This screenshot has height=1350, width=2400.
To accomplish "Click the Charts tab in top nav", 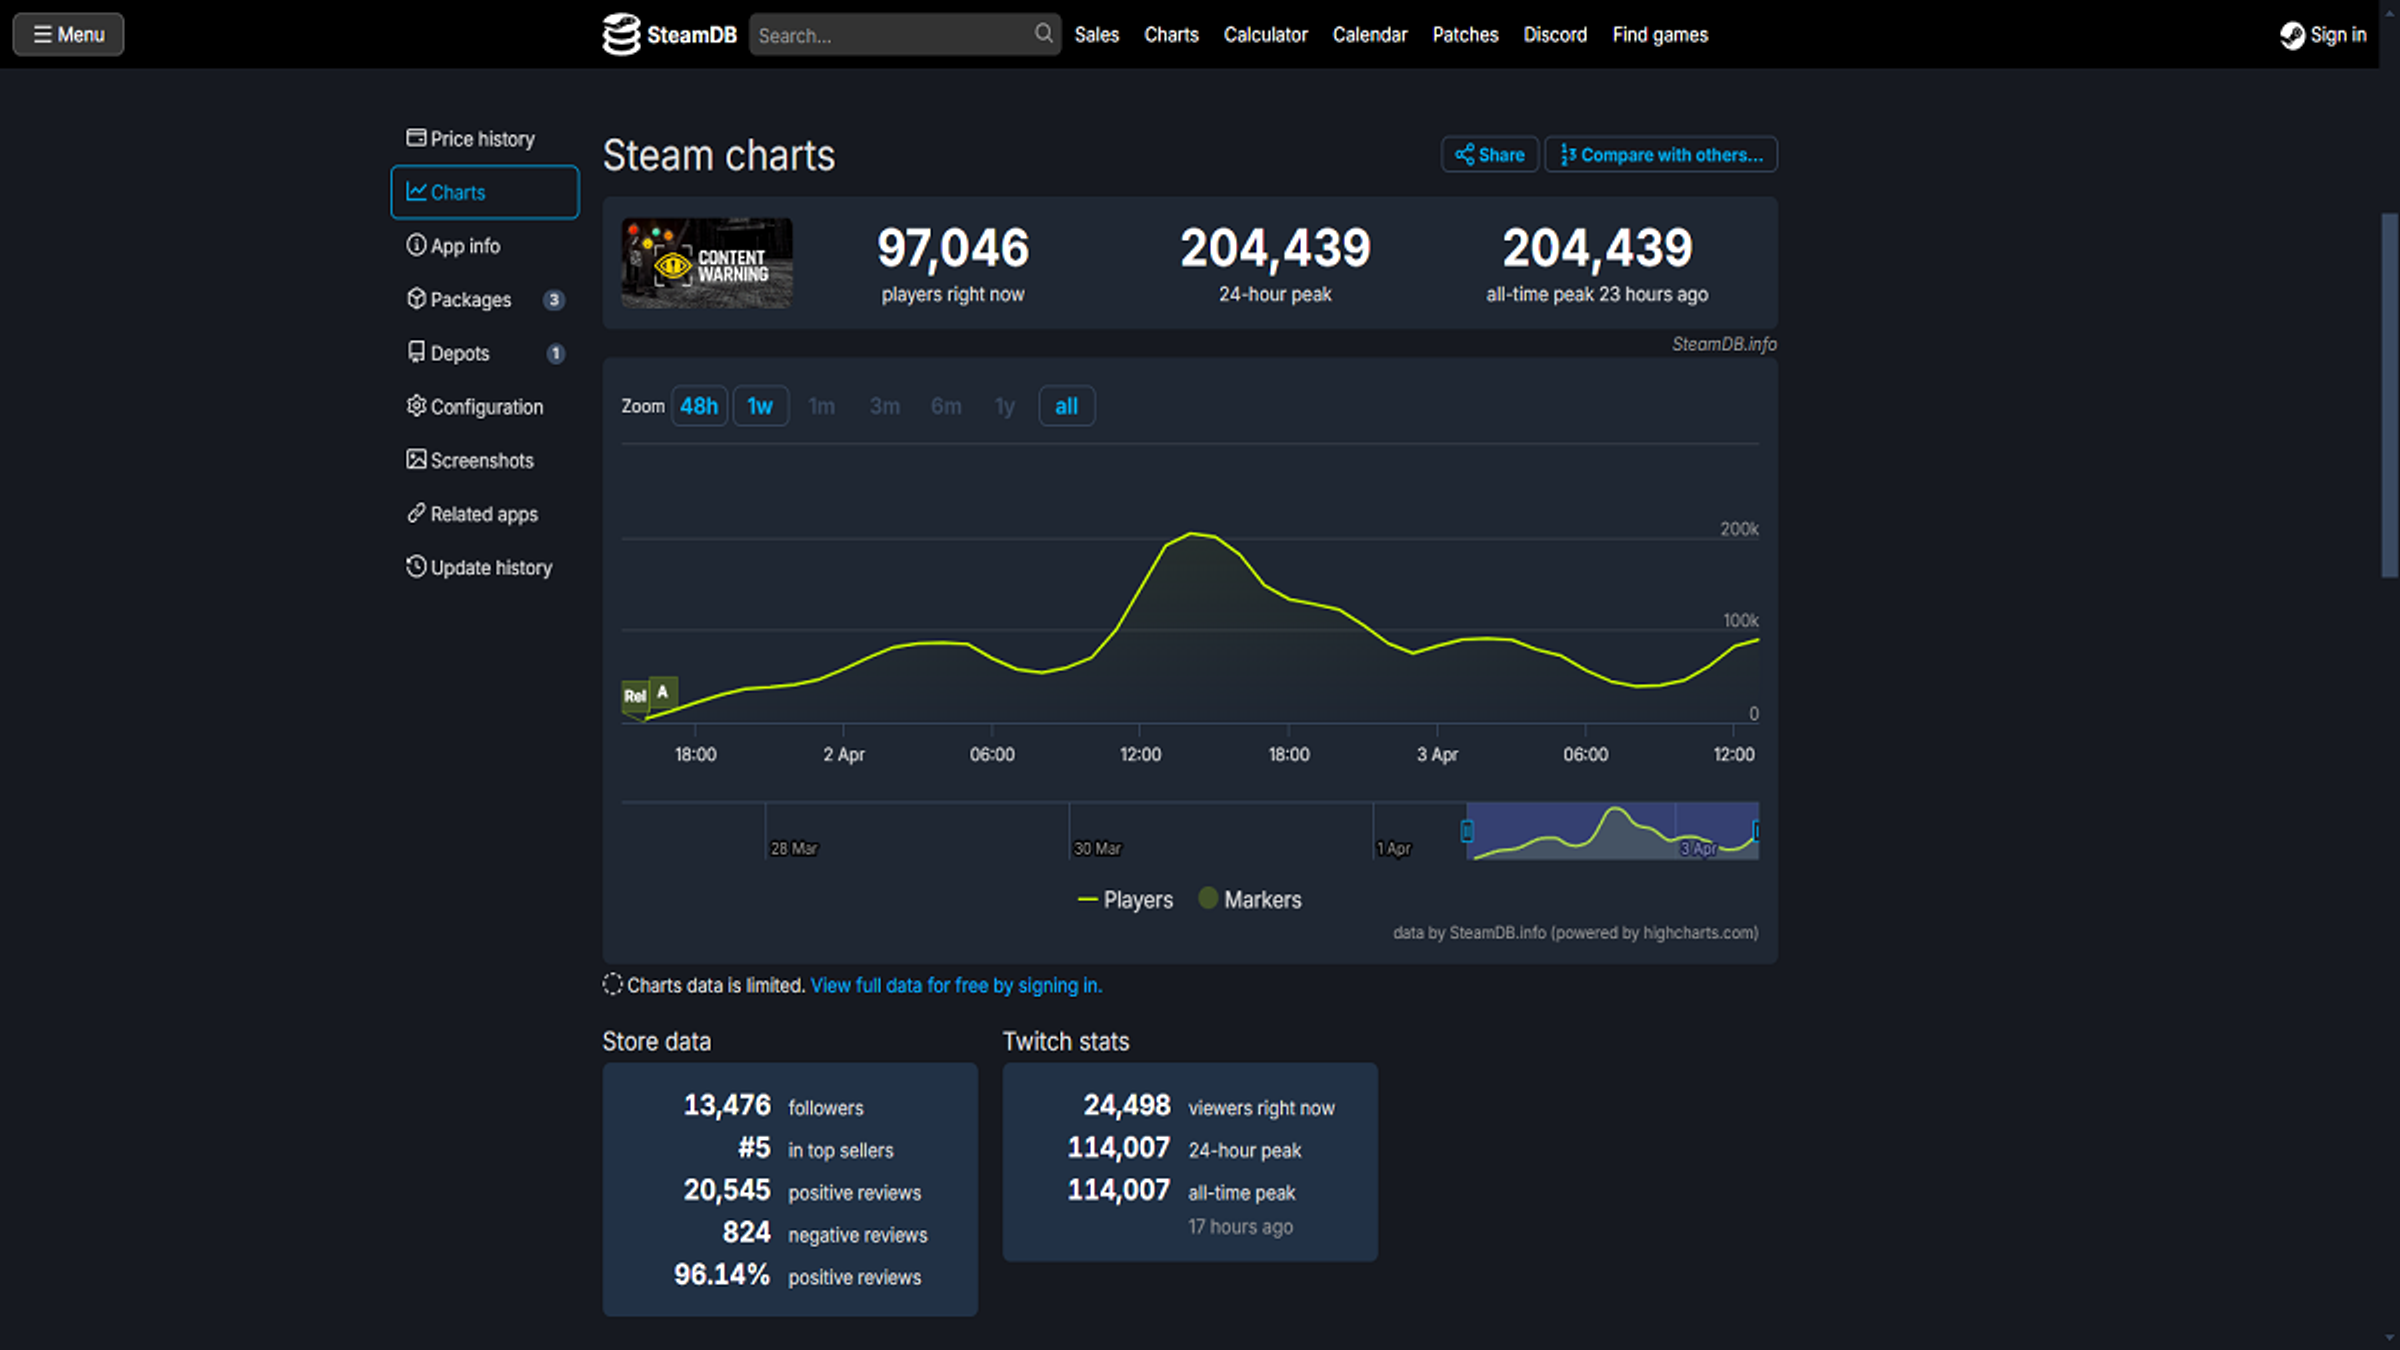I will 1170,35.
